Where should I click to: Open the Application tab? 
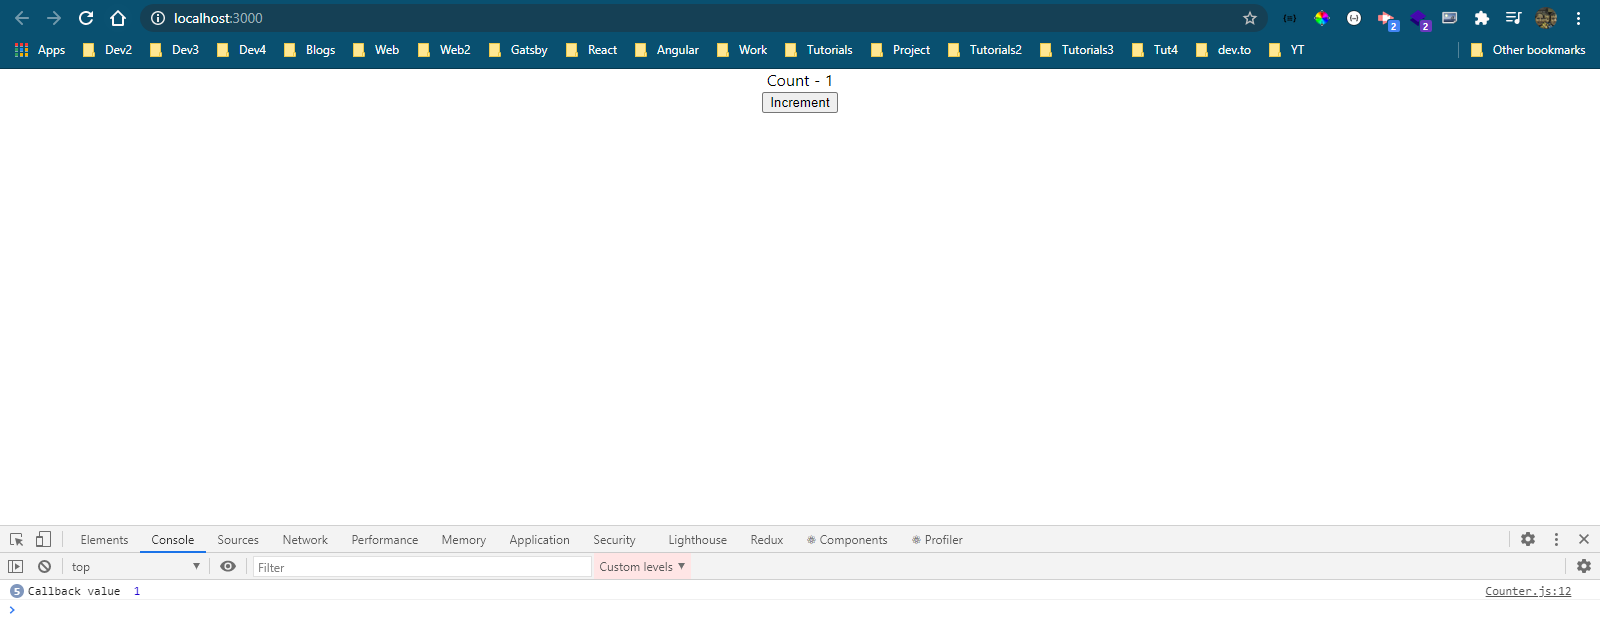(x=539, y=540)
